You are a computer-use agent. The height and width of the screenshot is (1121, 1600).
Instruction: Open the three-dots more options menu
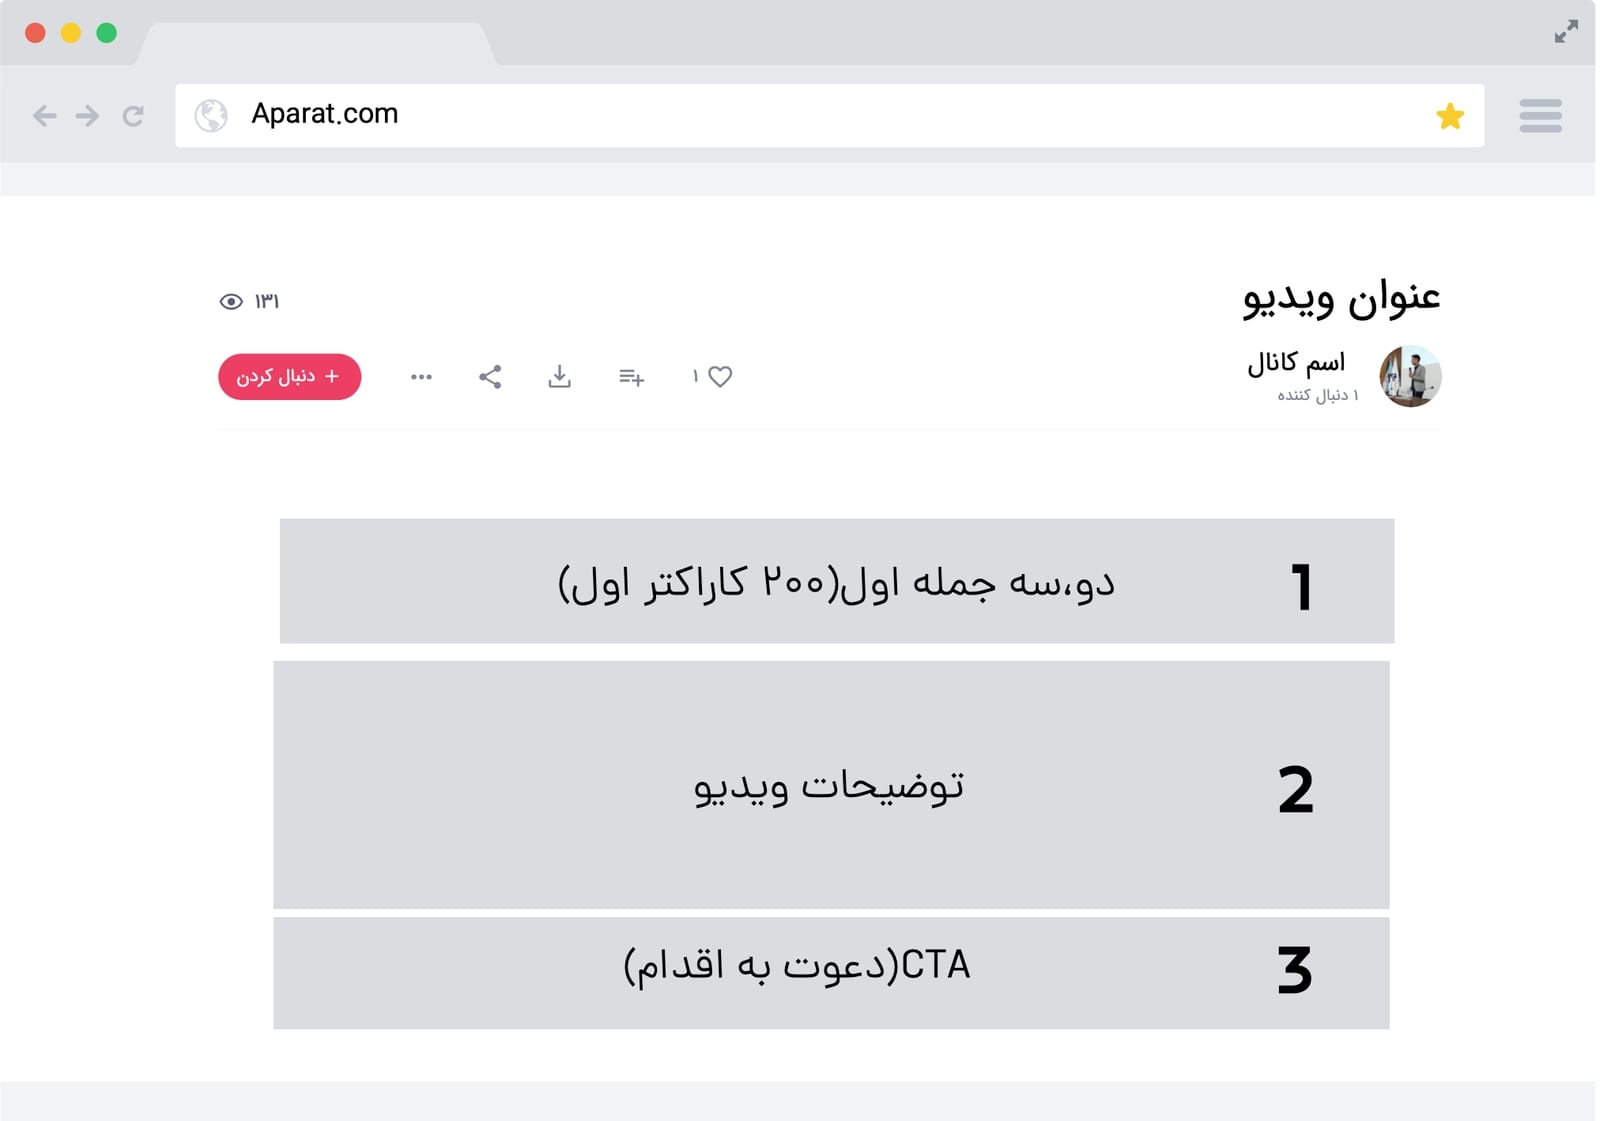click(x=421, y=377)
